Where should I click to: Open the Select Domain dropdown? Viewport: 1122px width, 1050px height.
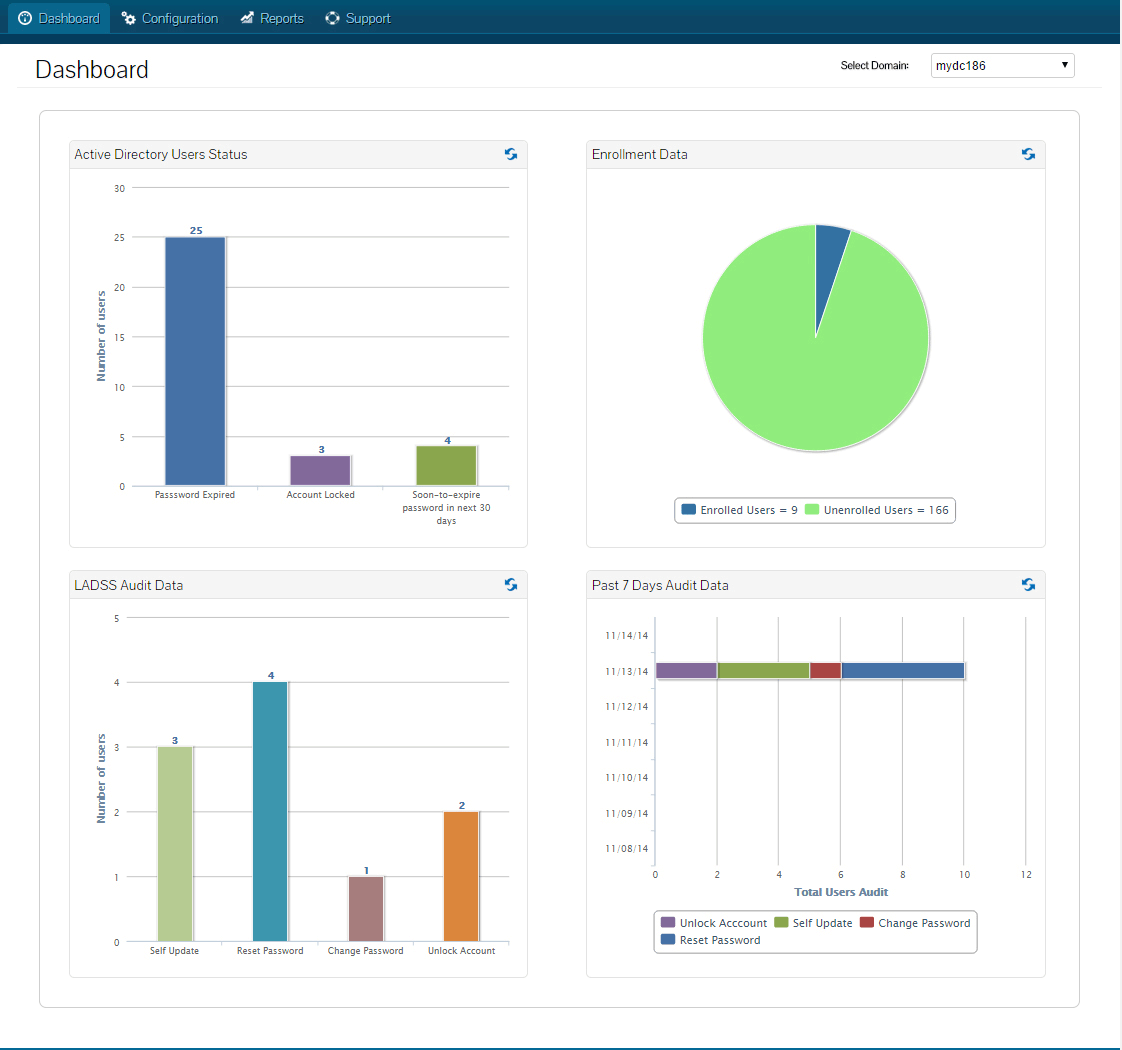point(1002,65)
